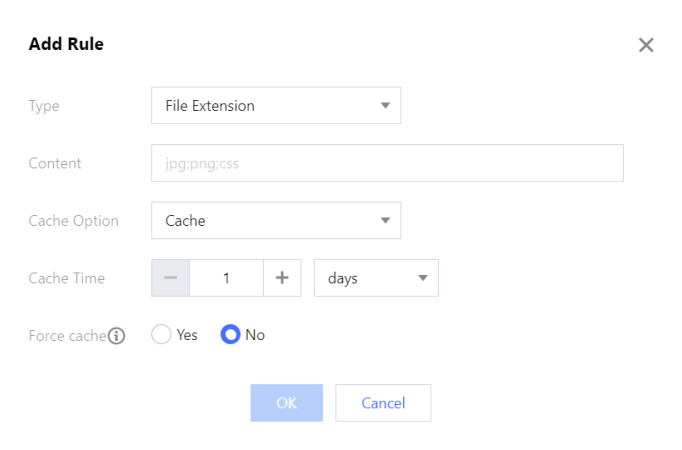682x450 pixels.
Task: Click the Force cache label text
Action: [66, 336]
